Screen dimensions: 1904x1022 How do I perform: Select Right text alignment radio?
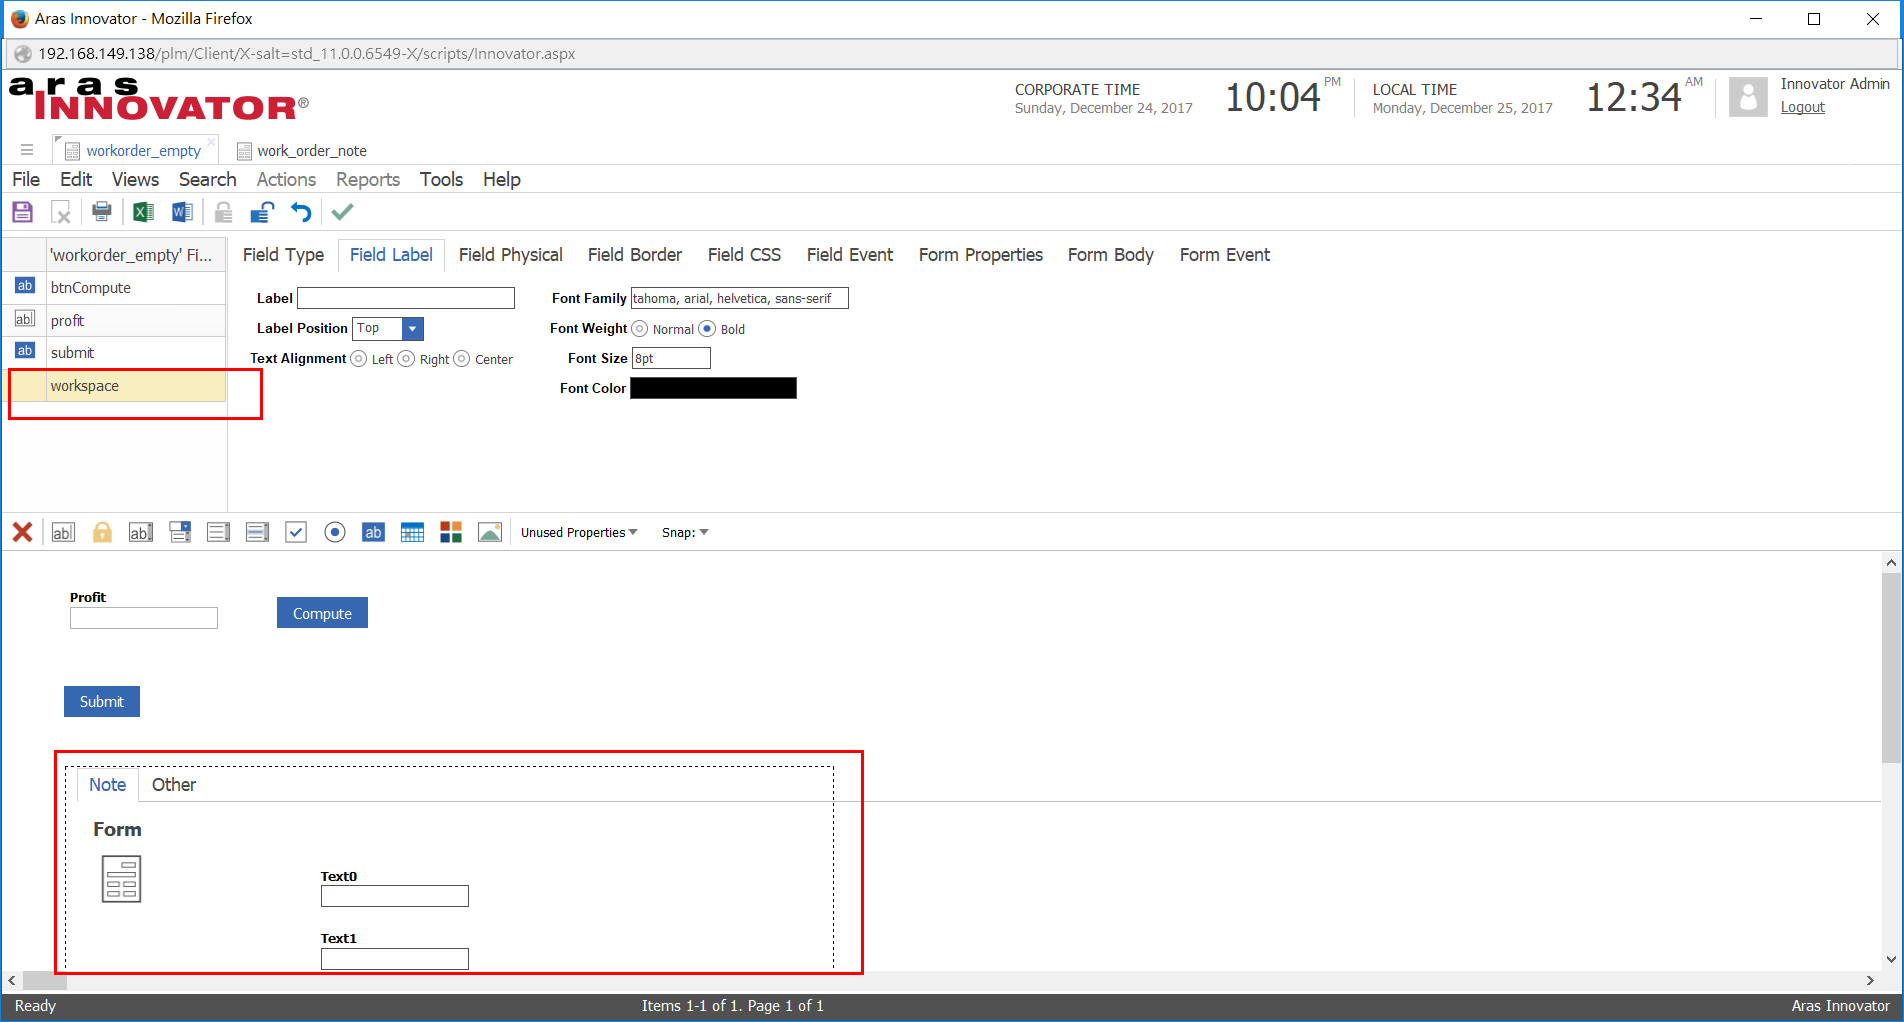point(406,359)
